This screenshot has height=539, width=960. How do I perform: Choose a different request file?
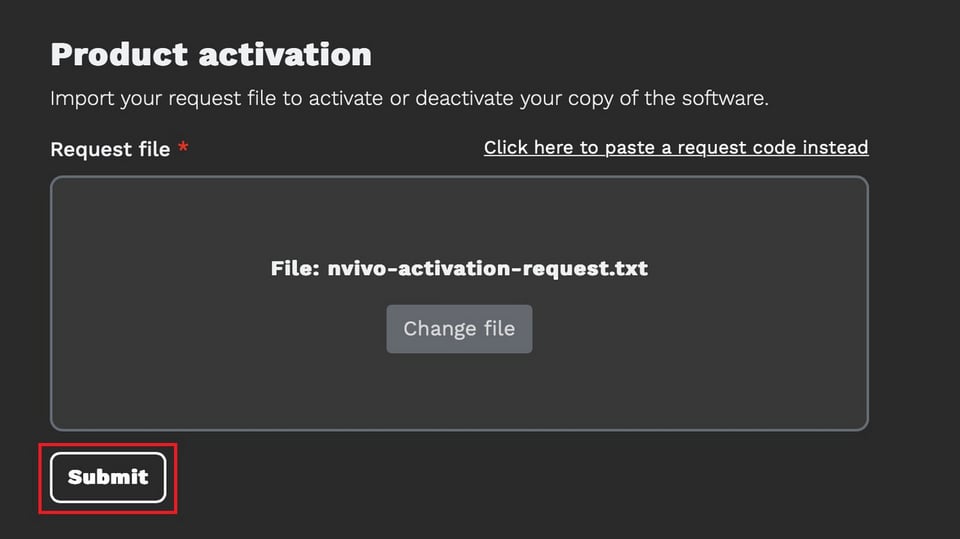coord(459,329)
